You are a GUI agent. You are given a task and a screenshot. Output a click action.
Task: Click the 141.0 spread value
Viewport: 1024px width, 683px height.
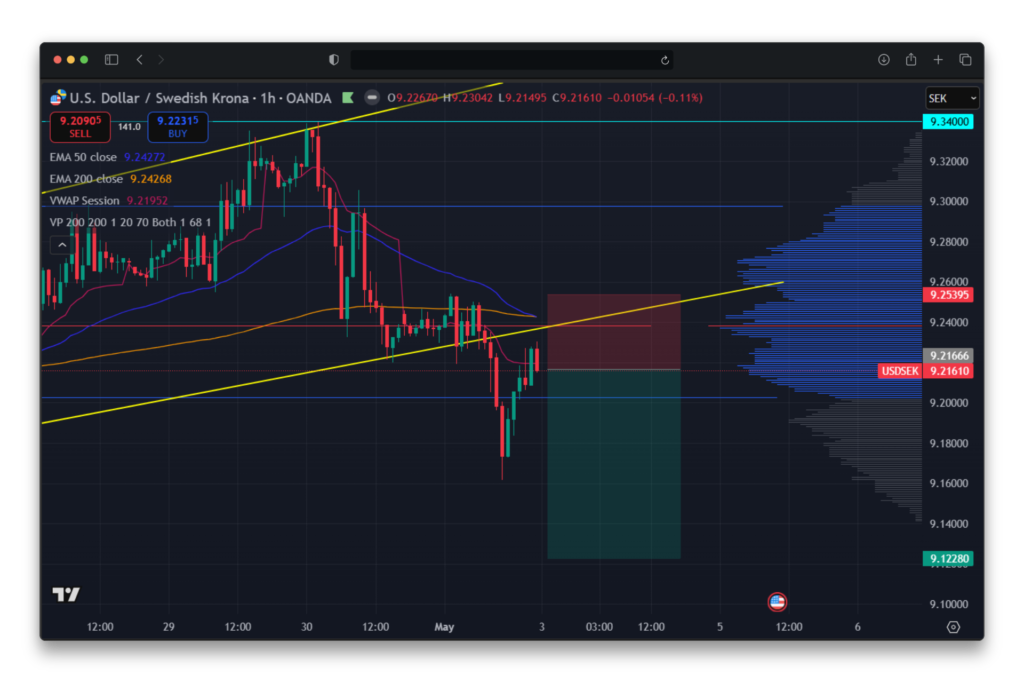[x=129, y=127]
